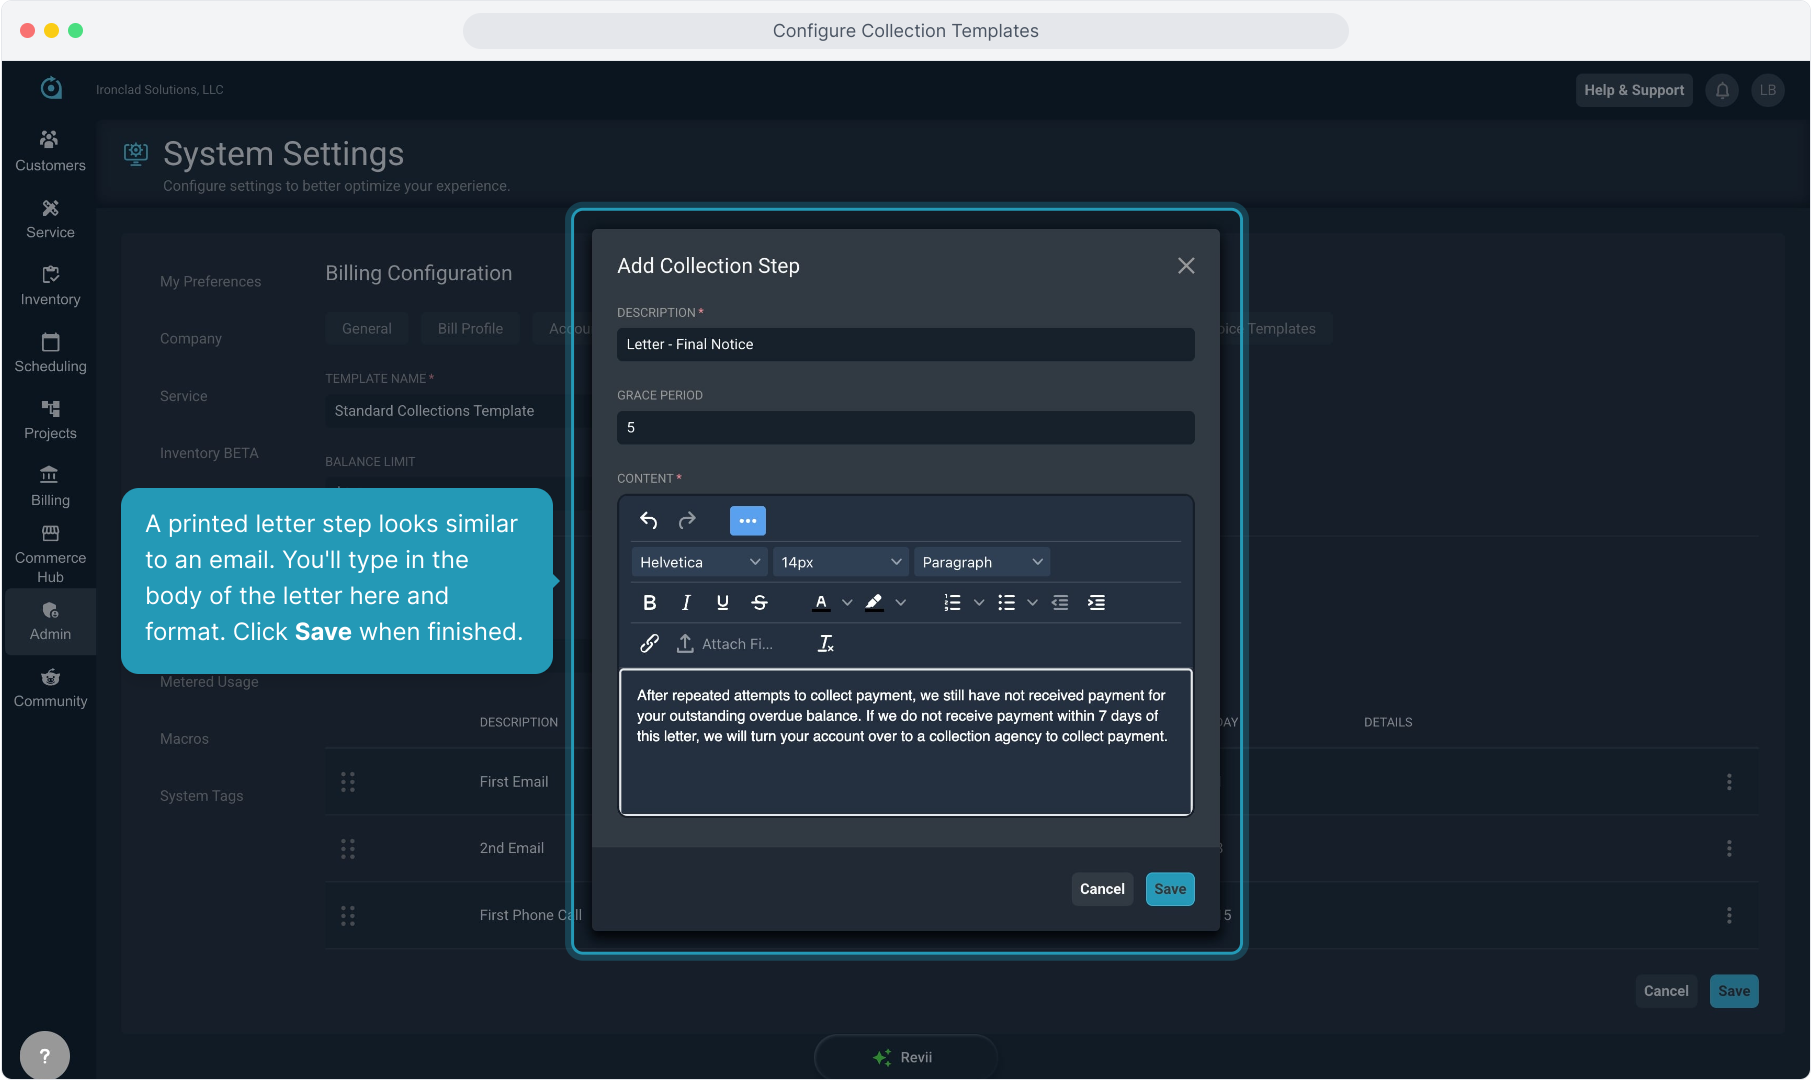Save the collection step in dialog
The height and width of the screenshot is (1080, 1812).
[x=1169, y=889]
